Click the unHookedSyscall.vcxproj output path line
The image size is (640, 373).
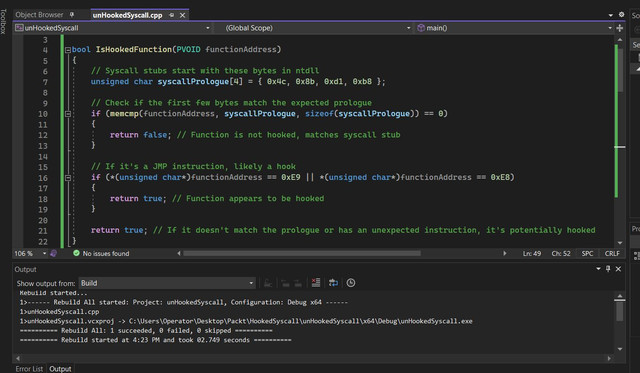point(246,321)
